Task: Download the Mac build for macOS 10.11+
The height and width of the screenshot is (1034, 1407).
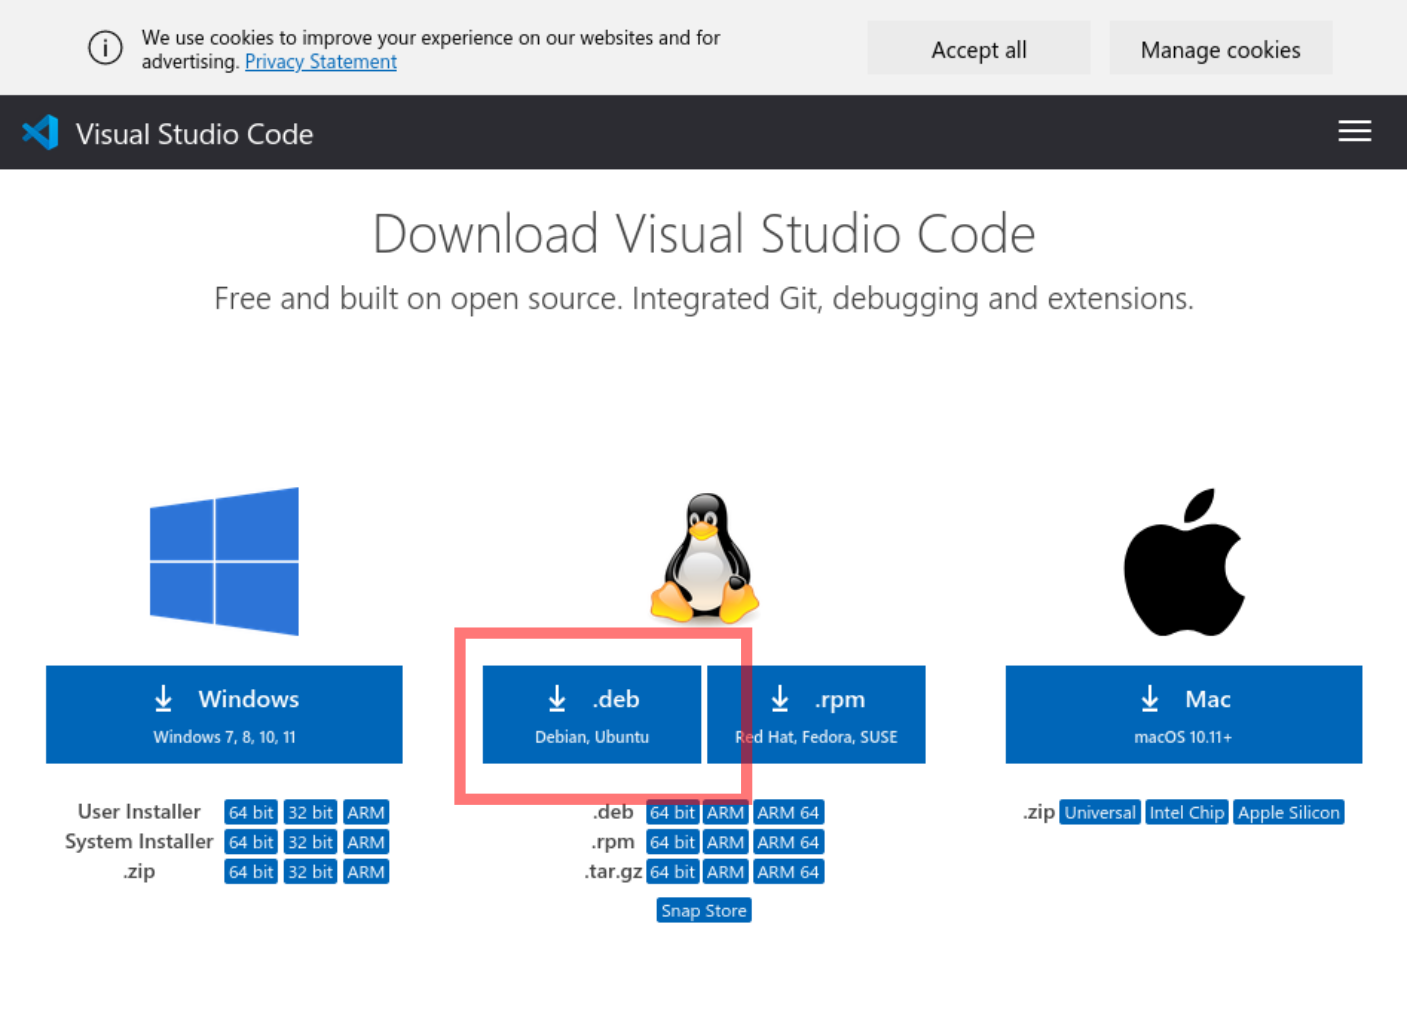Action: point(1183,714)
